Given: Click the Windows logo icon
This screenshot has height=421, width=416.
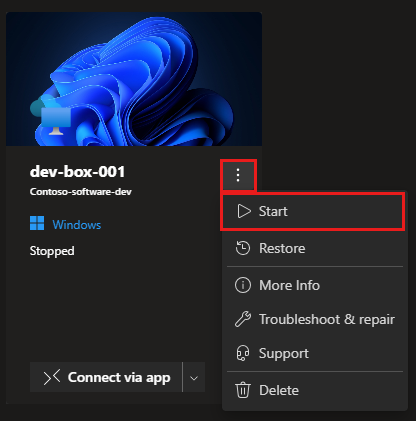Looking at the screenshot, I should coord(37,223).
